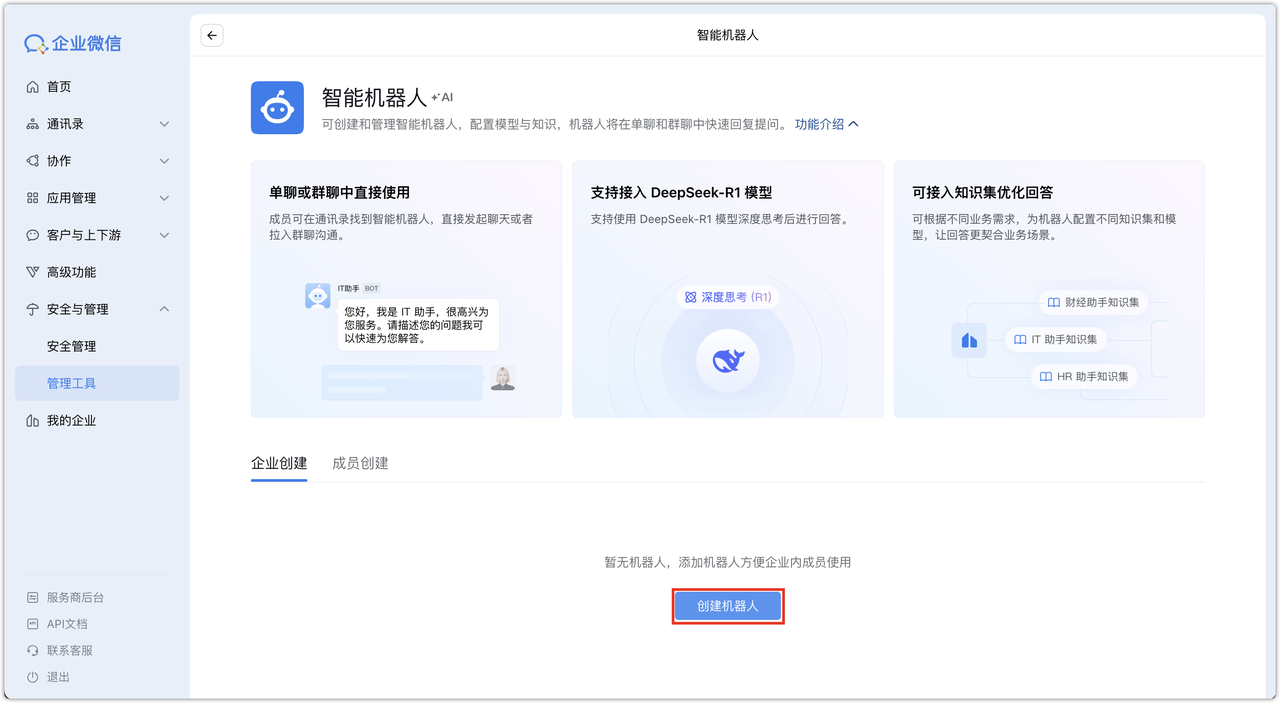The image size is (1280, 703).
Task: Click the 深度思考 (R1) DeepSeek icon
Action: 727,297
